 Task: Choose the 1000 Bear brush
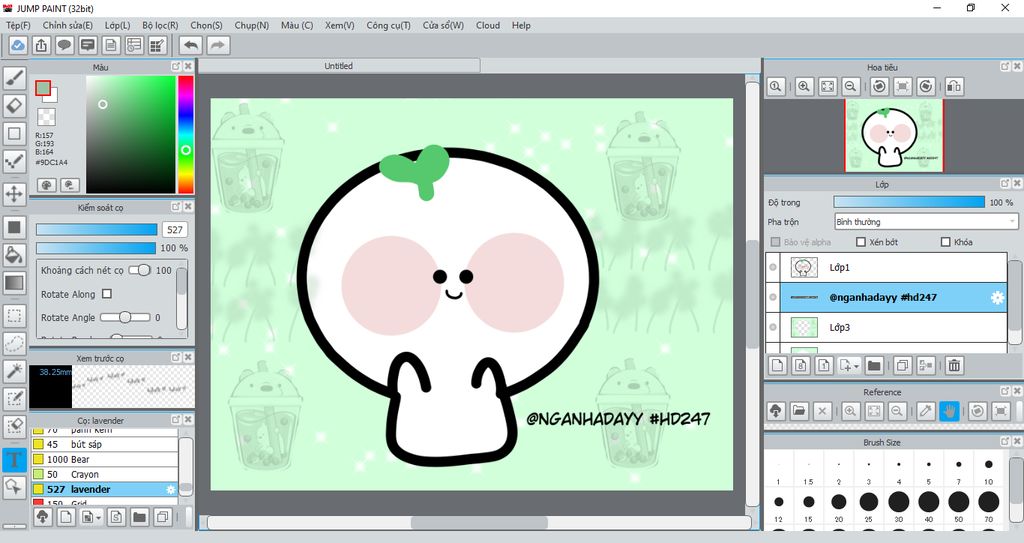tap(104, 459)
